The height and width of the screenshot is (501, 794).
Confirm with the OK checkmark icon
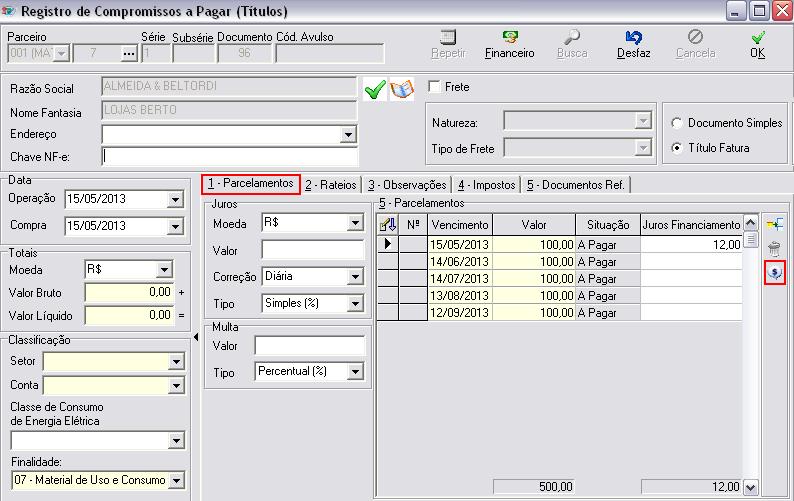tap(757, 38)
